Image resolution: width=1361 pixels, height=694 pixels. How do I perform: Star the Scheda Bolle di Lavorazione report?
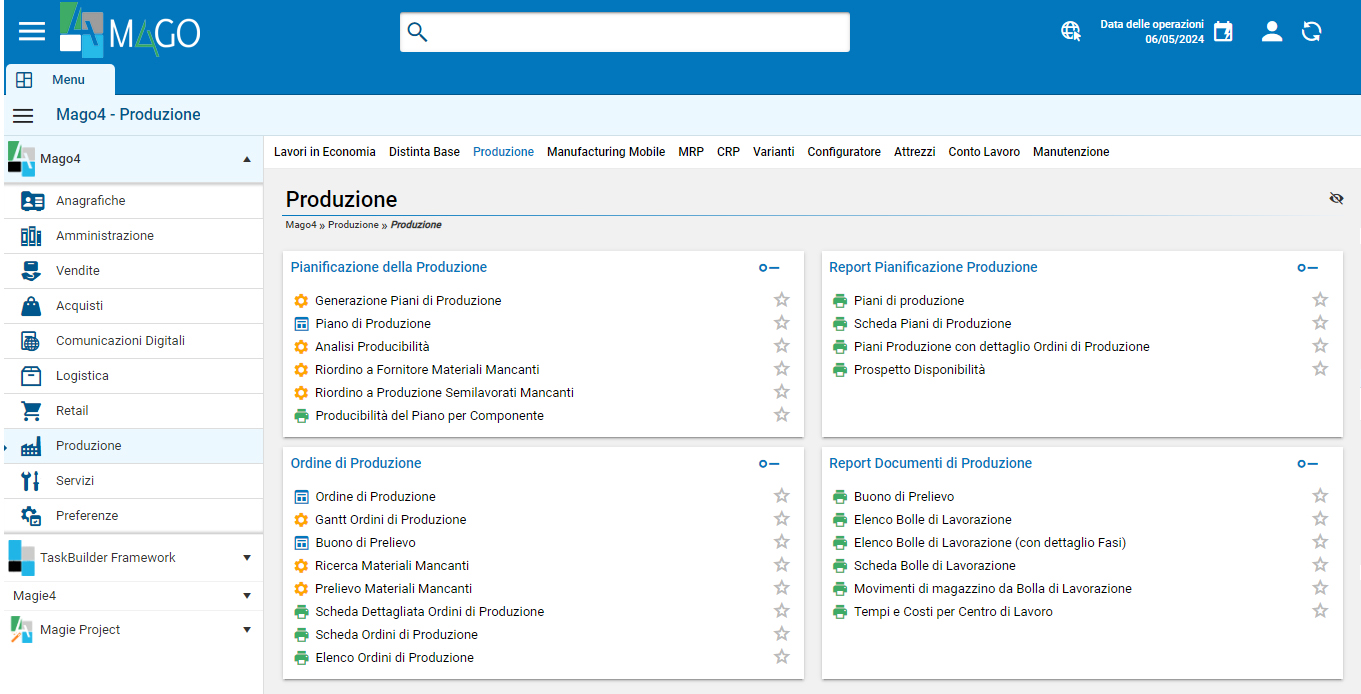[x=1320, y=565]
